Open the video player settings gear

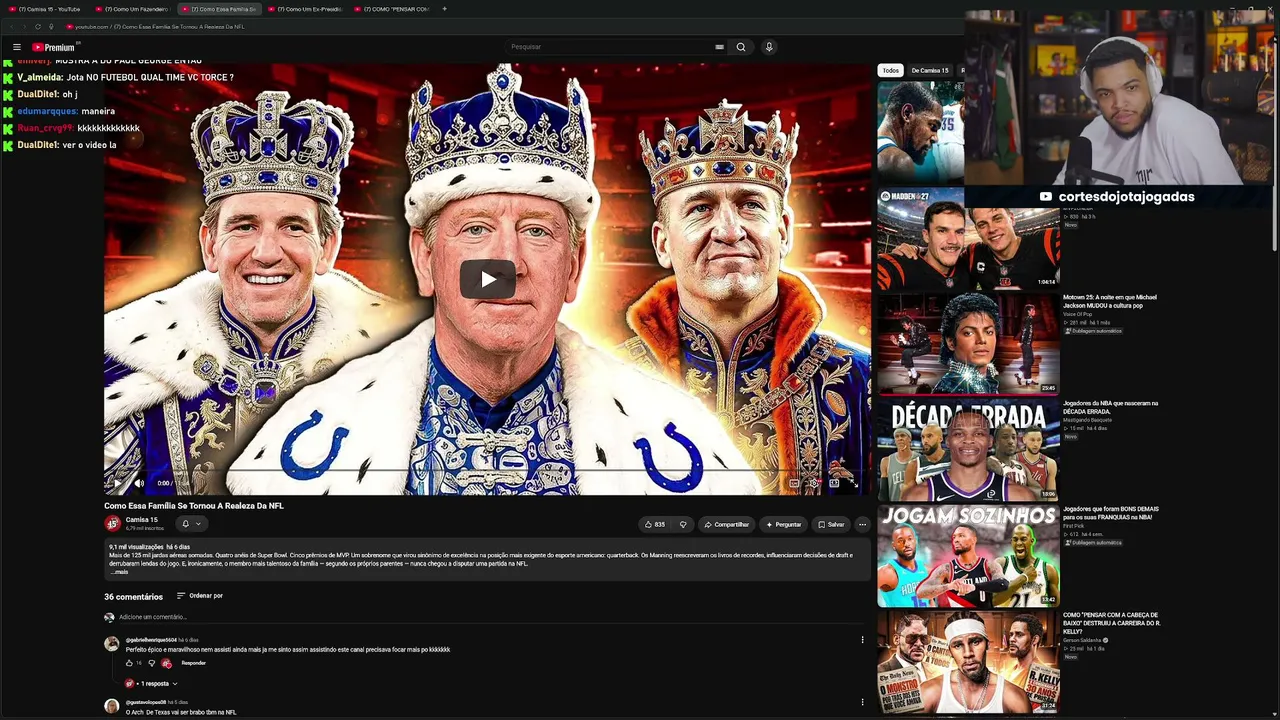click(x=814, y=483)
